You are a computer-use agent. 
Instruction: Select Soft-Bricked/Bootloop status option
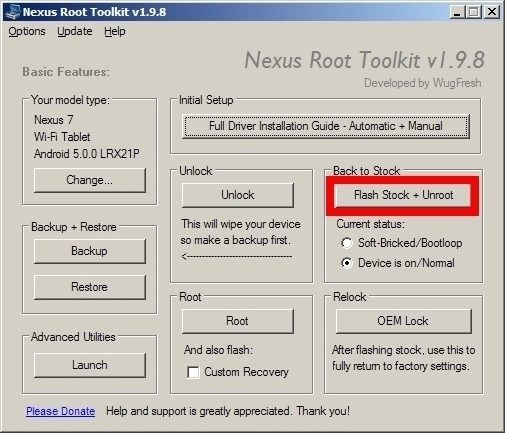point(347,243)
